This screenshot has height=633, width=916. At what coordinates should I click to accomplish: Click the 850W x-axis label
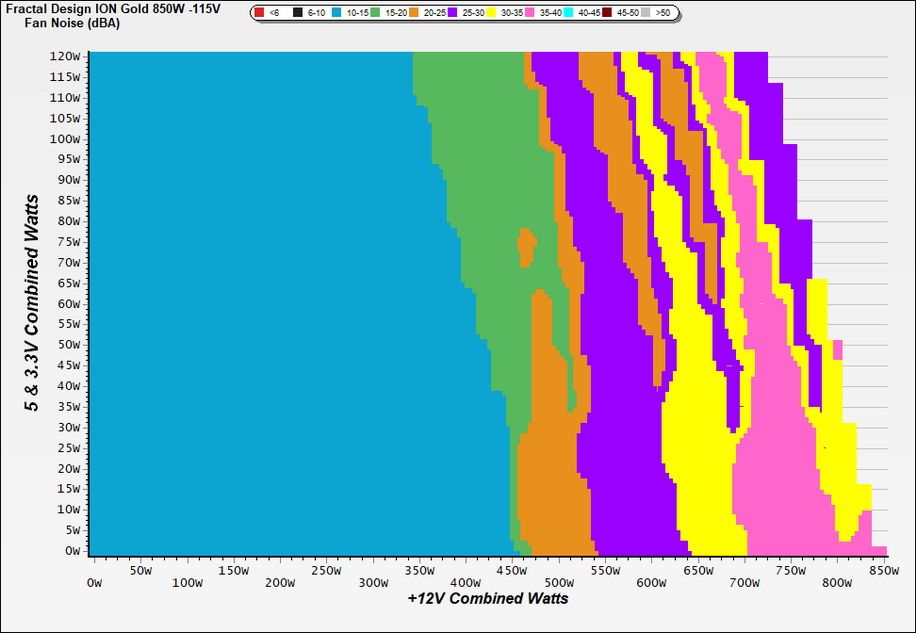click(x=884, y=571)
